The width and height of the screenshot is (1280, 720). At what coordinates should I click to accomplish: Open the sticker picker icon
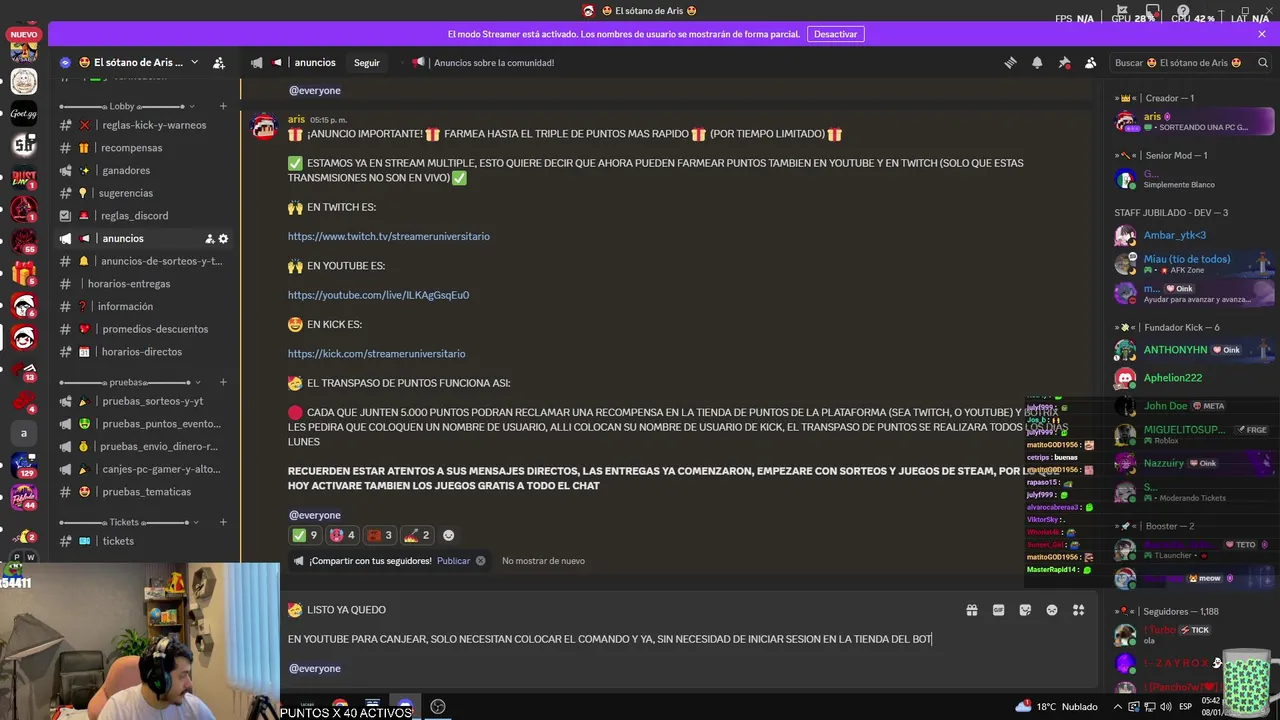coord(1025,610)
